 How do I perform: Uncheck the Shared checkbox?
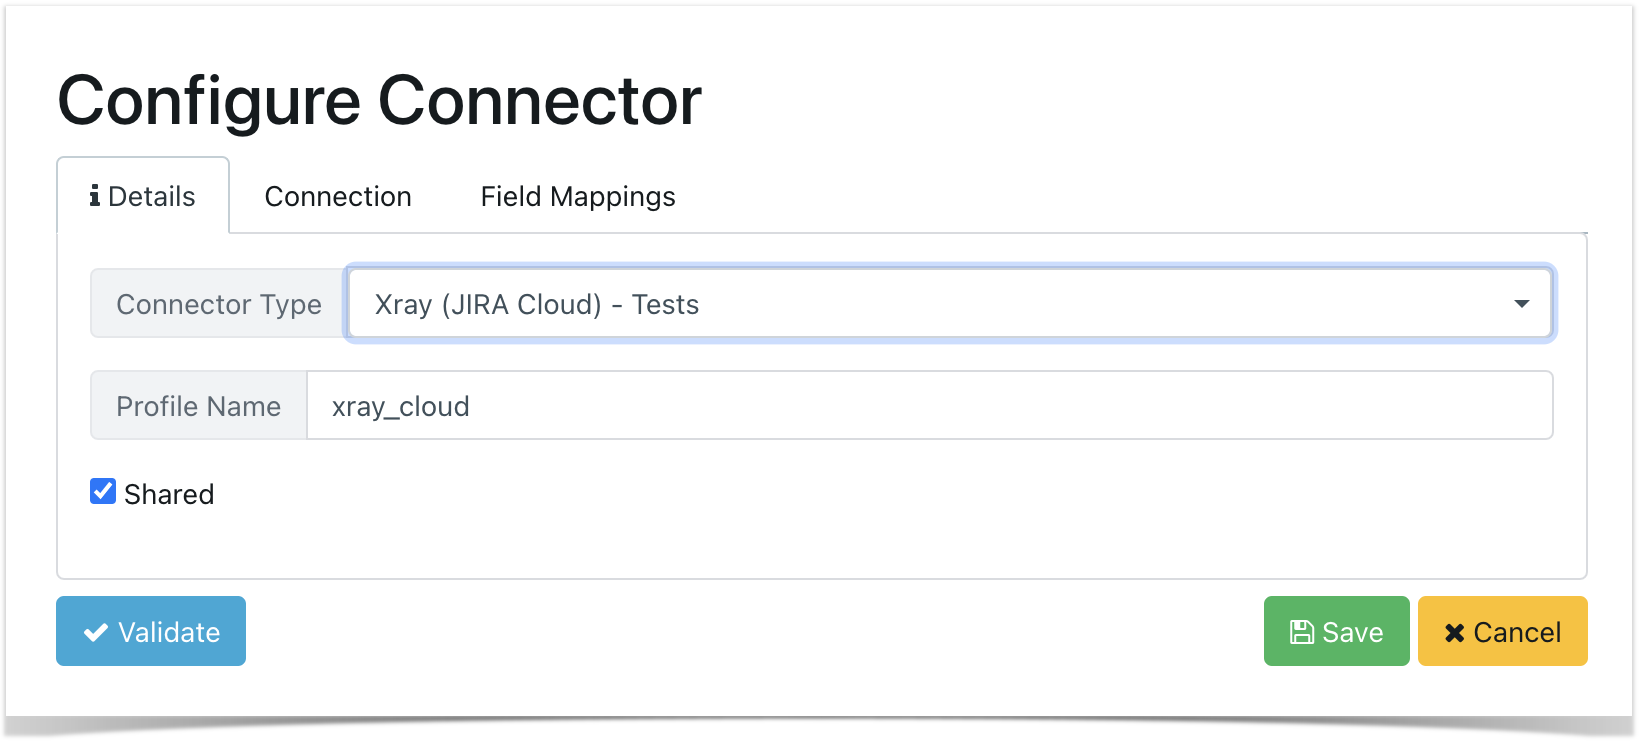point(103,491)
